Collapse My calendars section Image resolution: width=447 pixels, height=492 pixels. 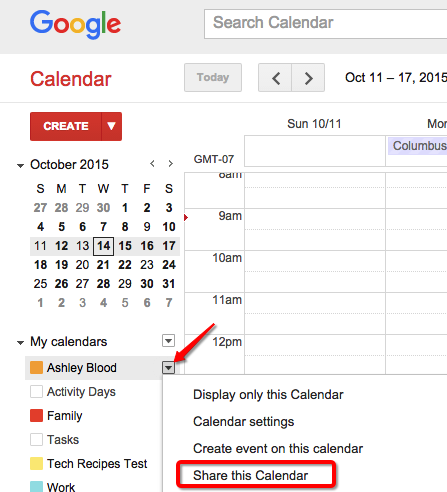tap(21, 343)
